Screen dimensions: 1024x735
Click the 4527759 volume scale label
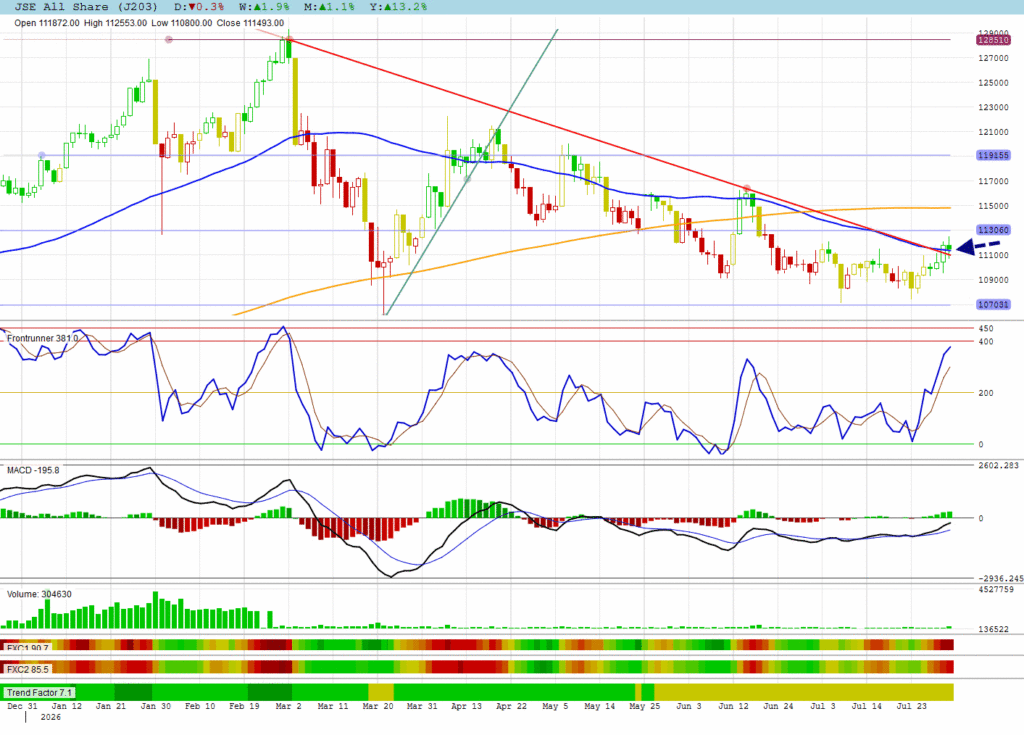click(x=996, y=589)
